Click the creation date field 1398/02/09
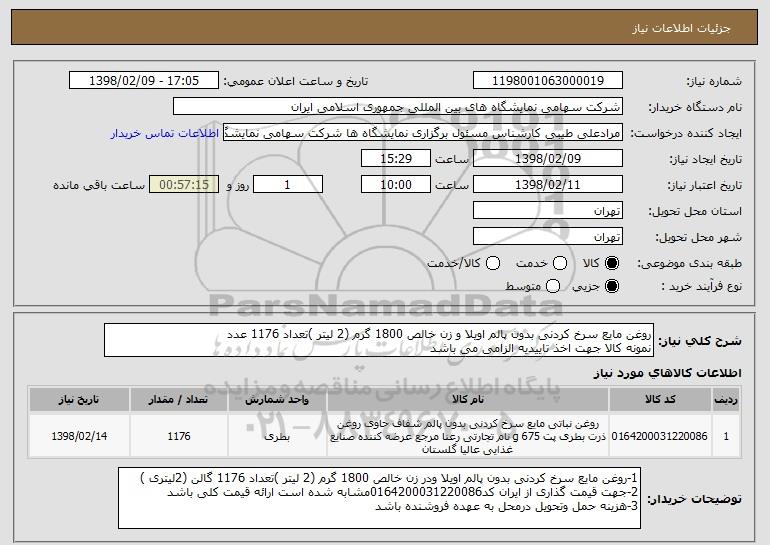This screenshot has width=770, height=545. click(x=548, y=159)
